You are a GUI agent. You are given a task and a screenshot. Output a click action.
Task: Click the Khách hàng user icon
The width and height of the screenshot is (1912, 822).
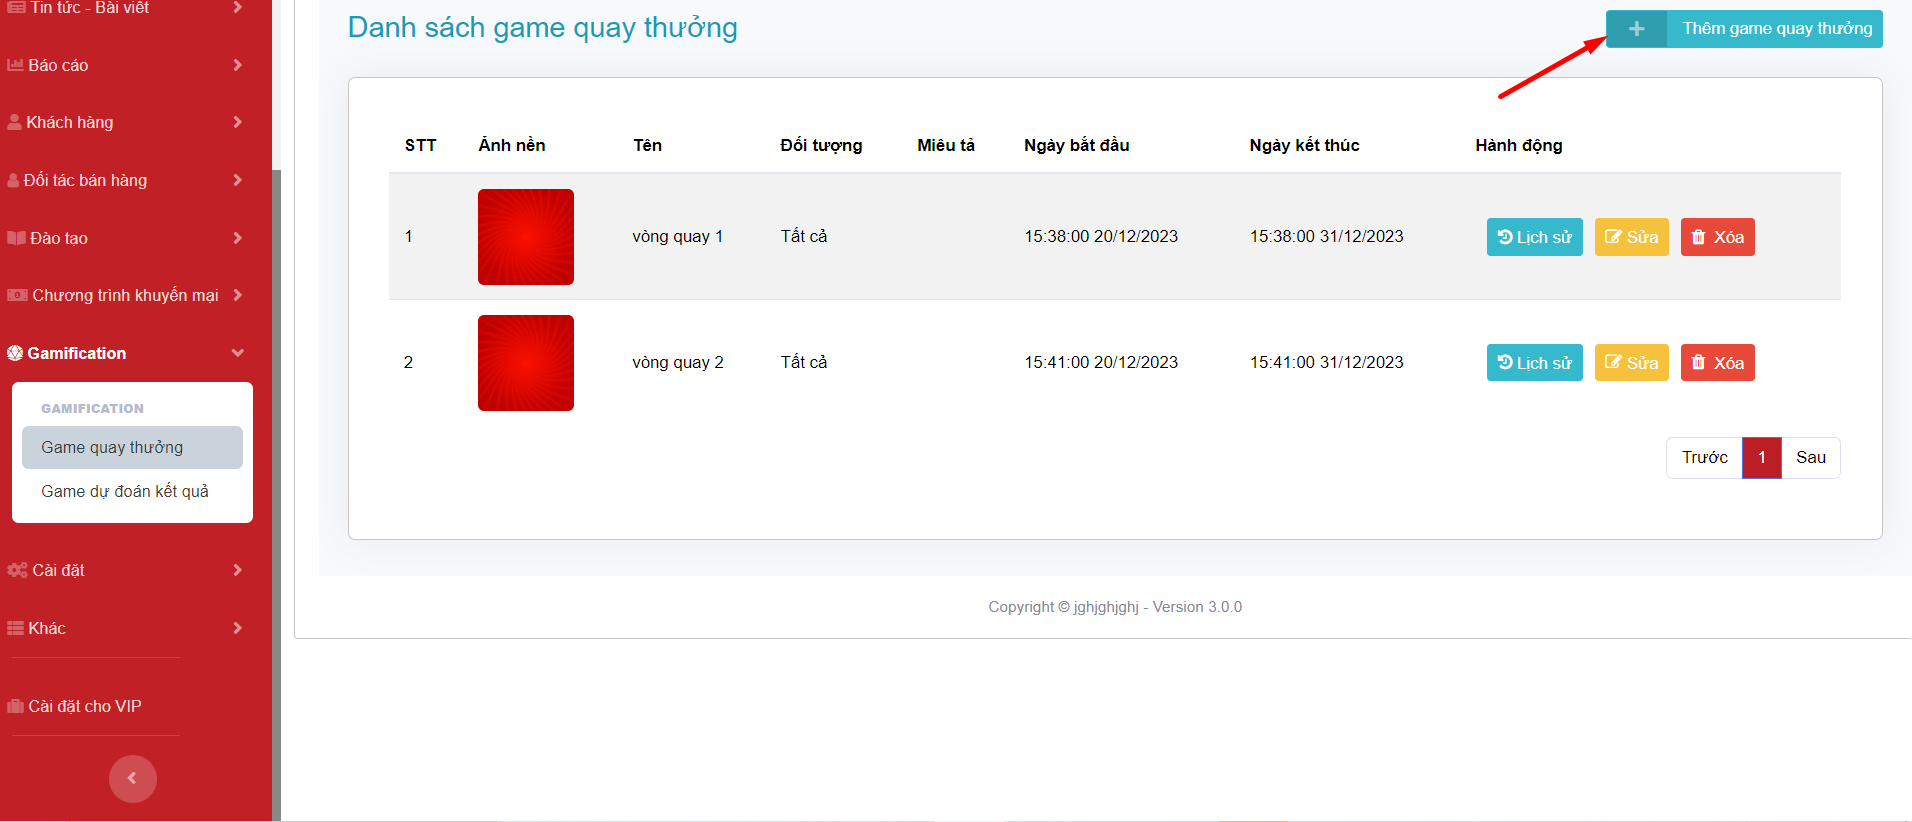pos(14,122)
